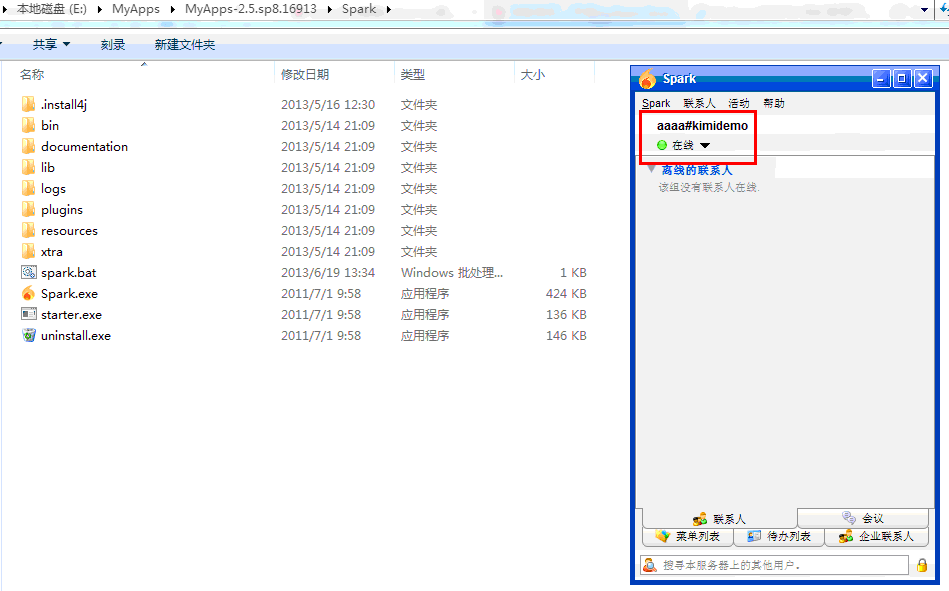
Task: Close the Spark window
Action: pos(922,79)
